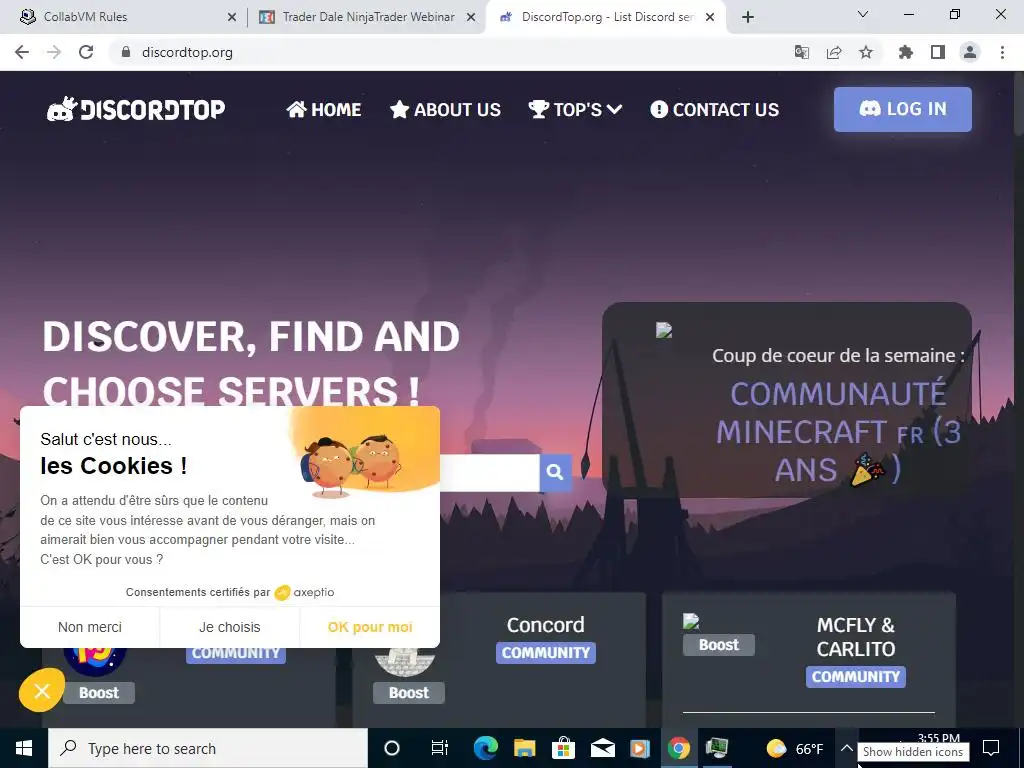Screen dimensions: 1024x768
Task: Open Microsoft Store from taskbar
Action: tap(563, 748)
